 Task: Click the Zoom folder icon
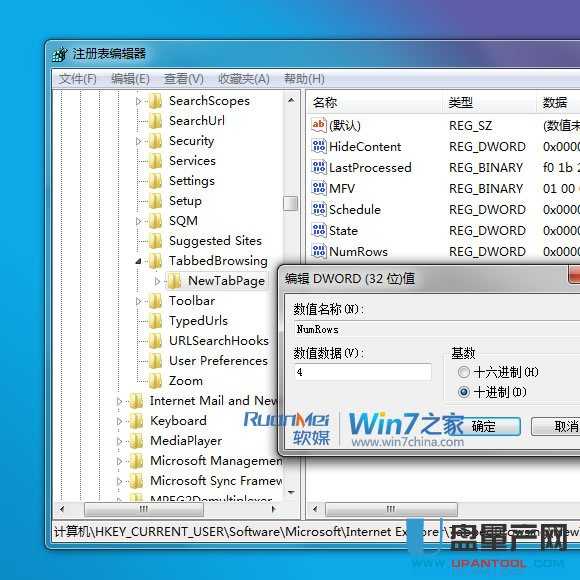[x=155, y=381]
